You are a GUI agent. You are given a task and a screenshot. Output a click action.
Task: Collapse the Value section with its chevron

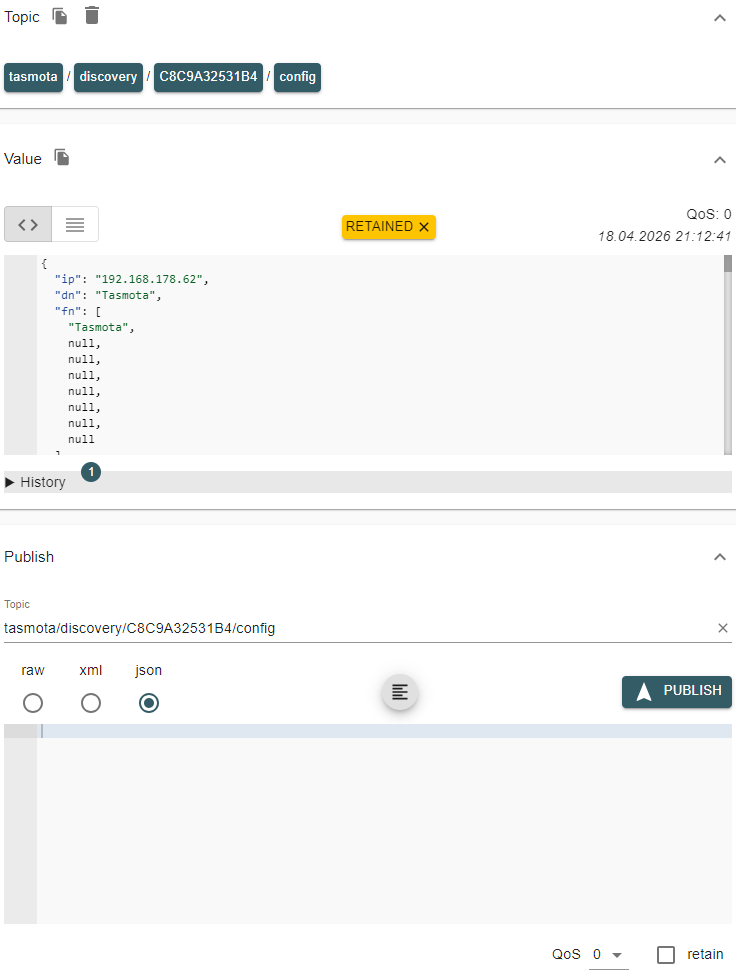[719, 159]
